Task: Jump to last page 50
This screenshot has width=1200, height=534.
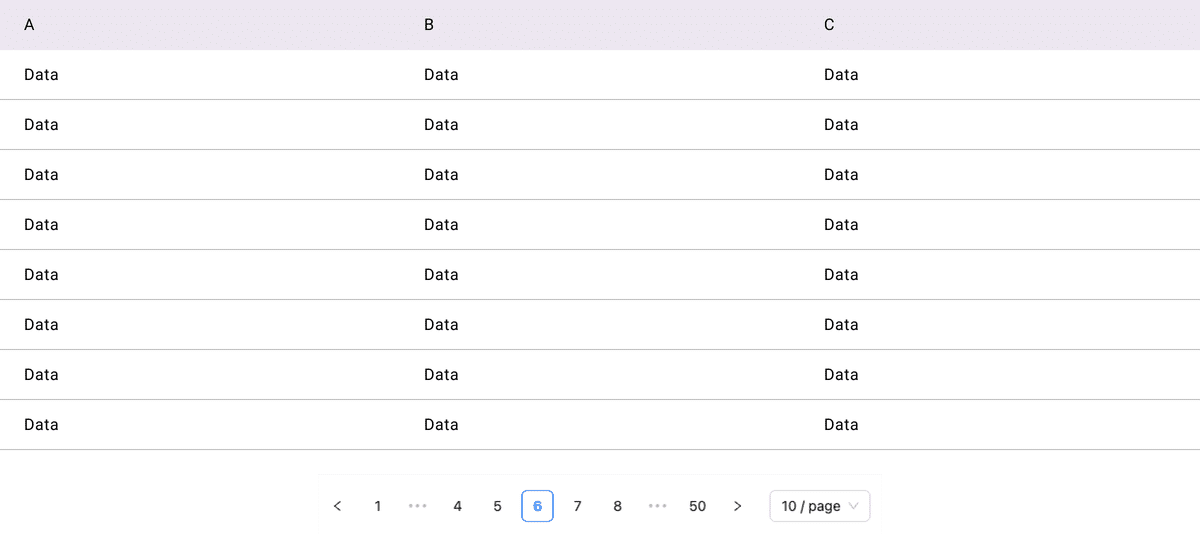Action: tap(698, 506)
